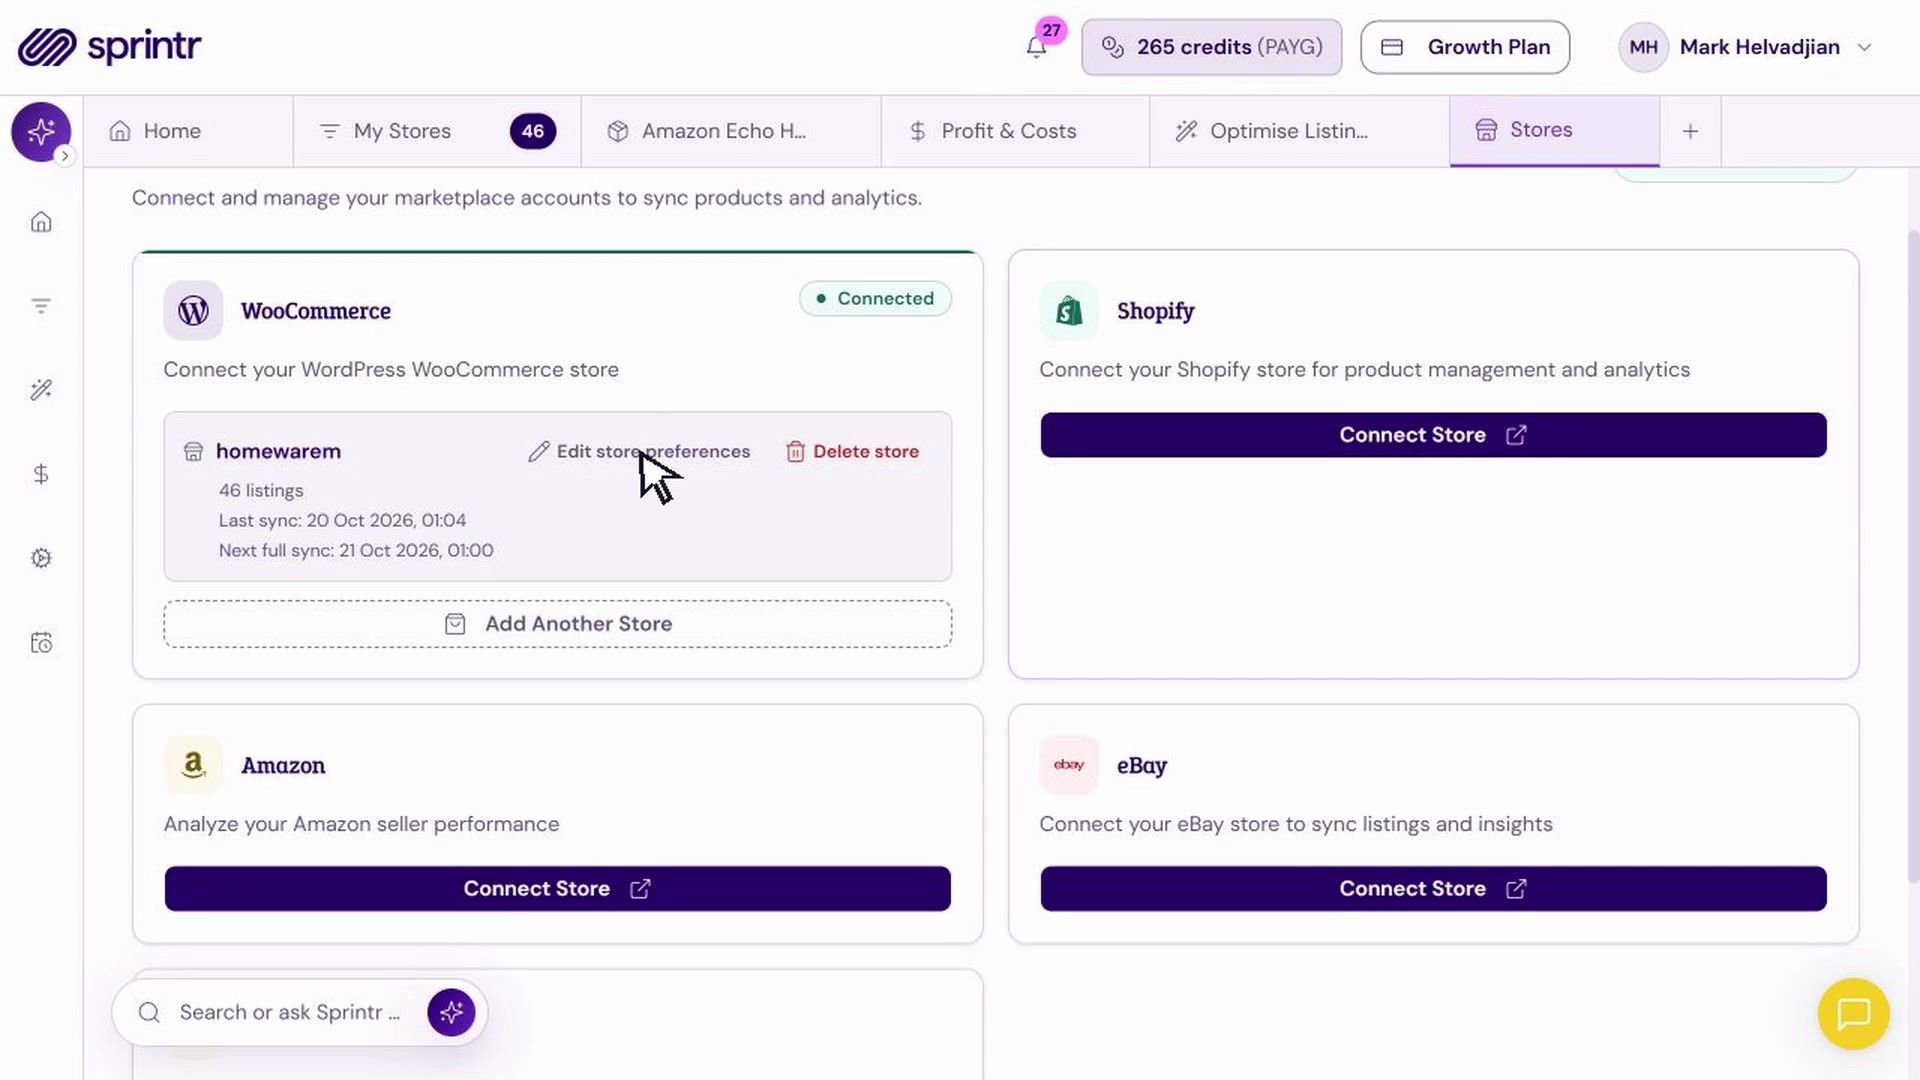Click the 46 badge on My Stores
Image resolution: width=1920 pixels, height=1080 pixels.
[x=533, y=131]
